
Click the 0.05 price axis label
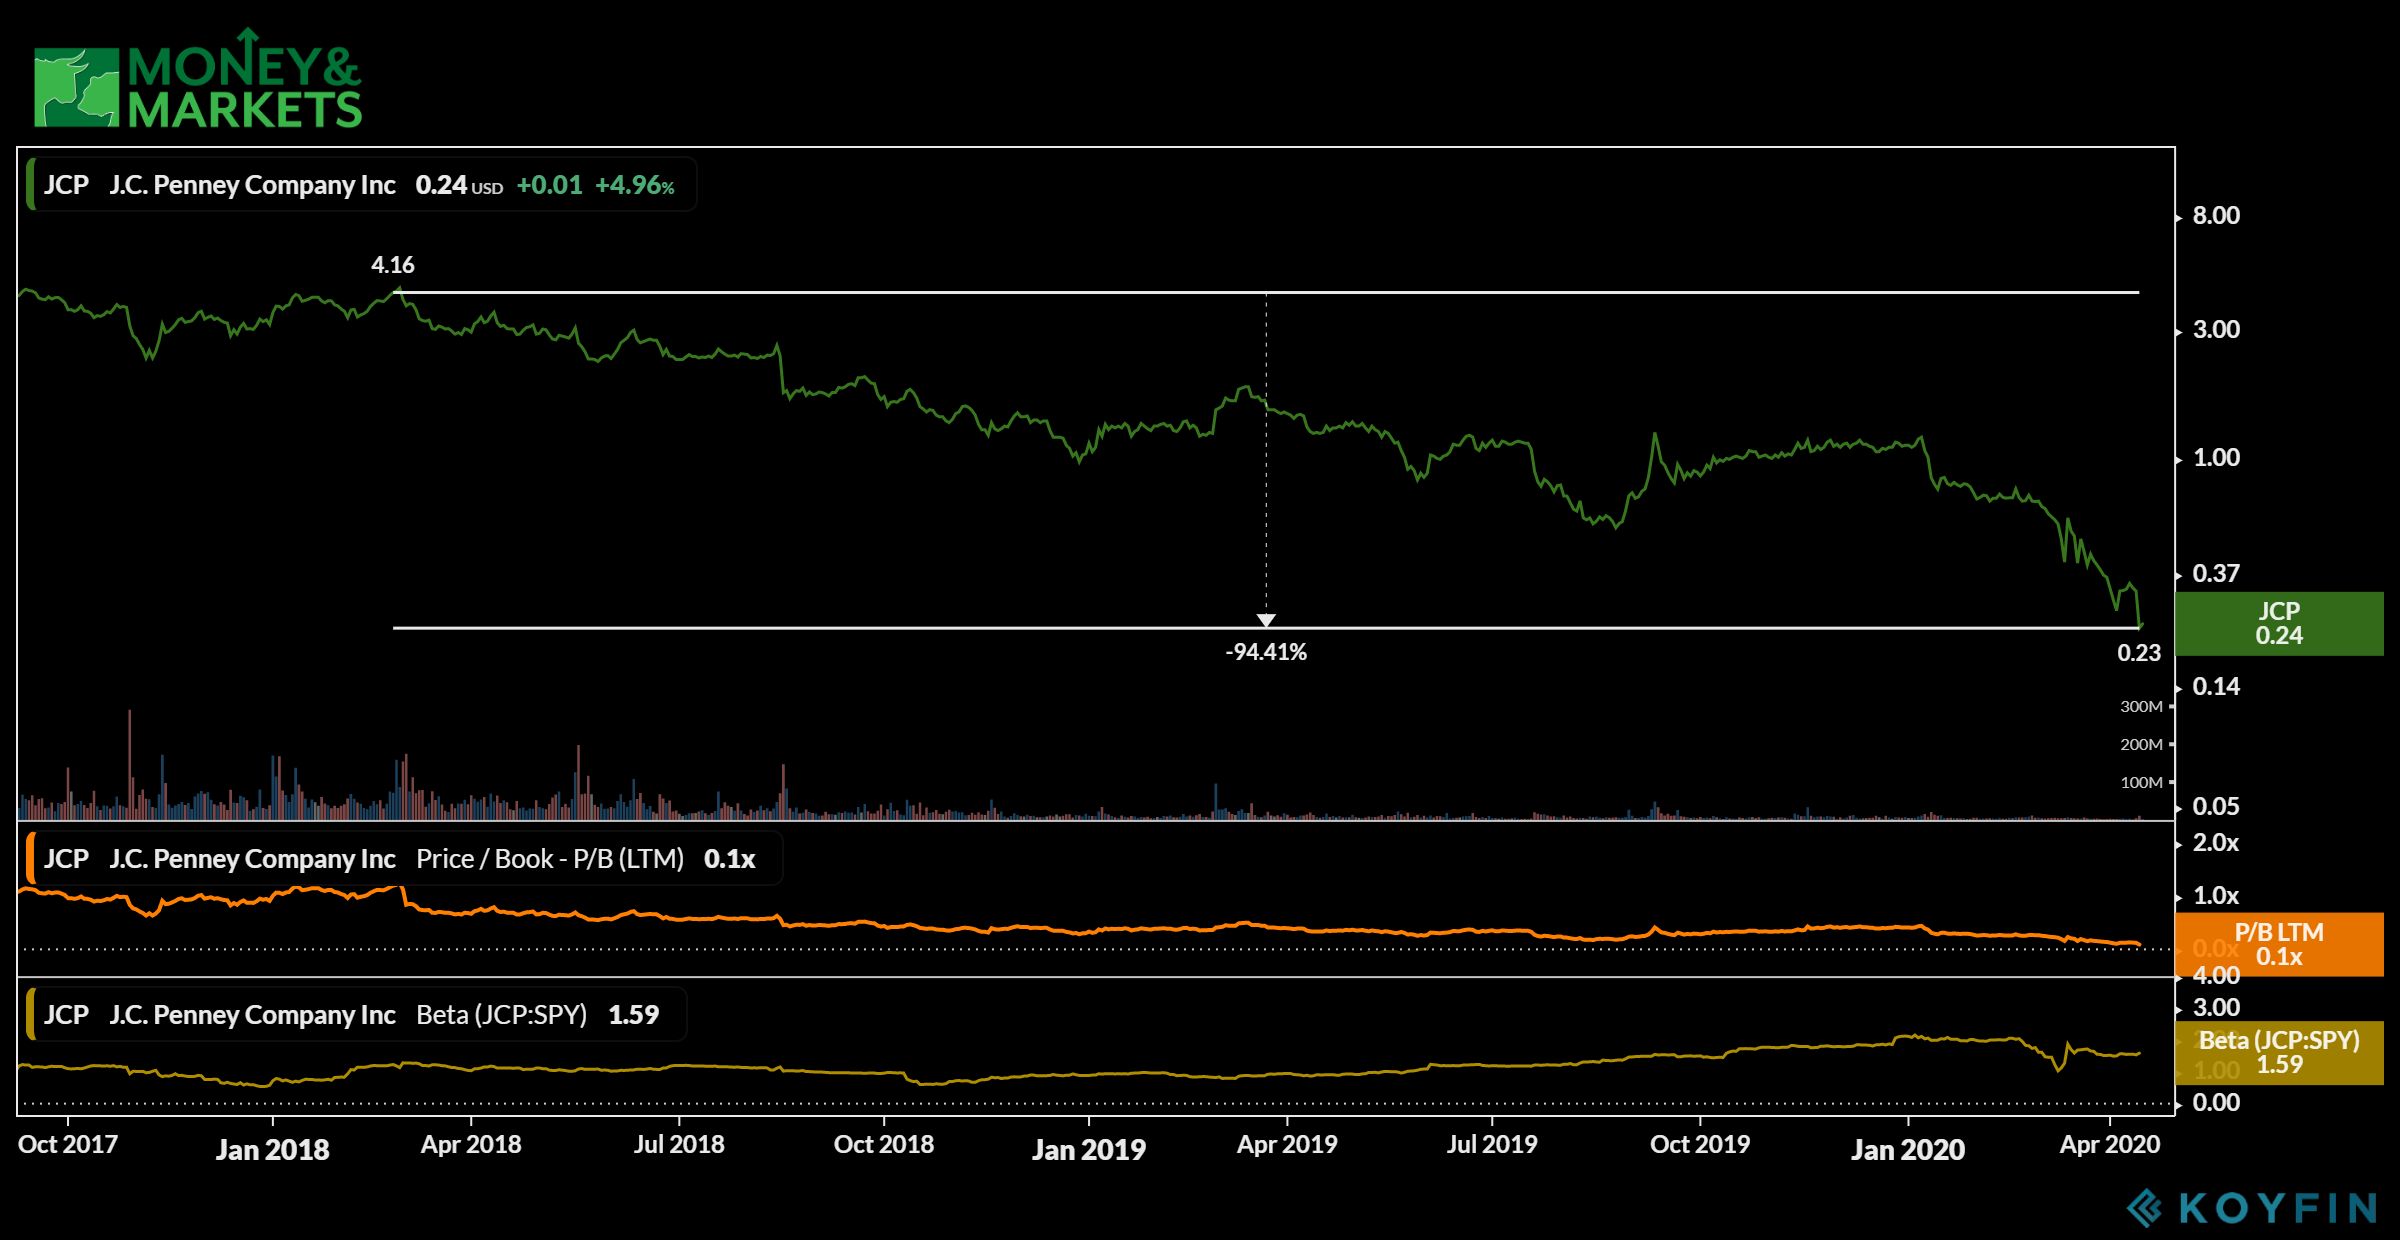[2216, 806]
